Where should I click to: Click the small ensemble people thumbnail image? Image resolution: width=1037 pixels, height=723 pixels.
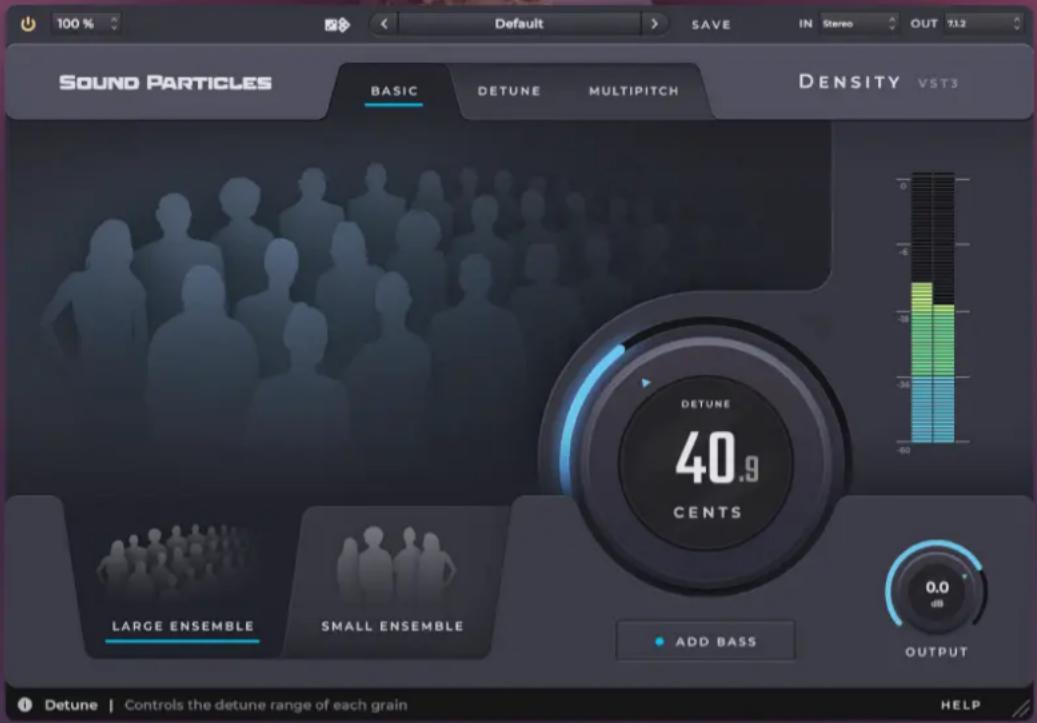(x=395, y=562)
